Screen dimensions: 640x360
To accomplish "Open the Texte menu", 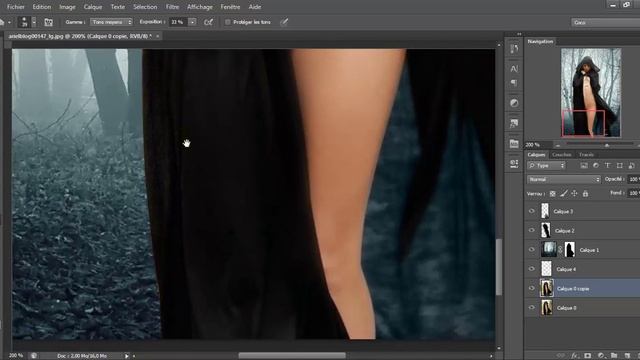I will coord(118,7).
